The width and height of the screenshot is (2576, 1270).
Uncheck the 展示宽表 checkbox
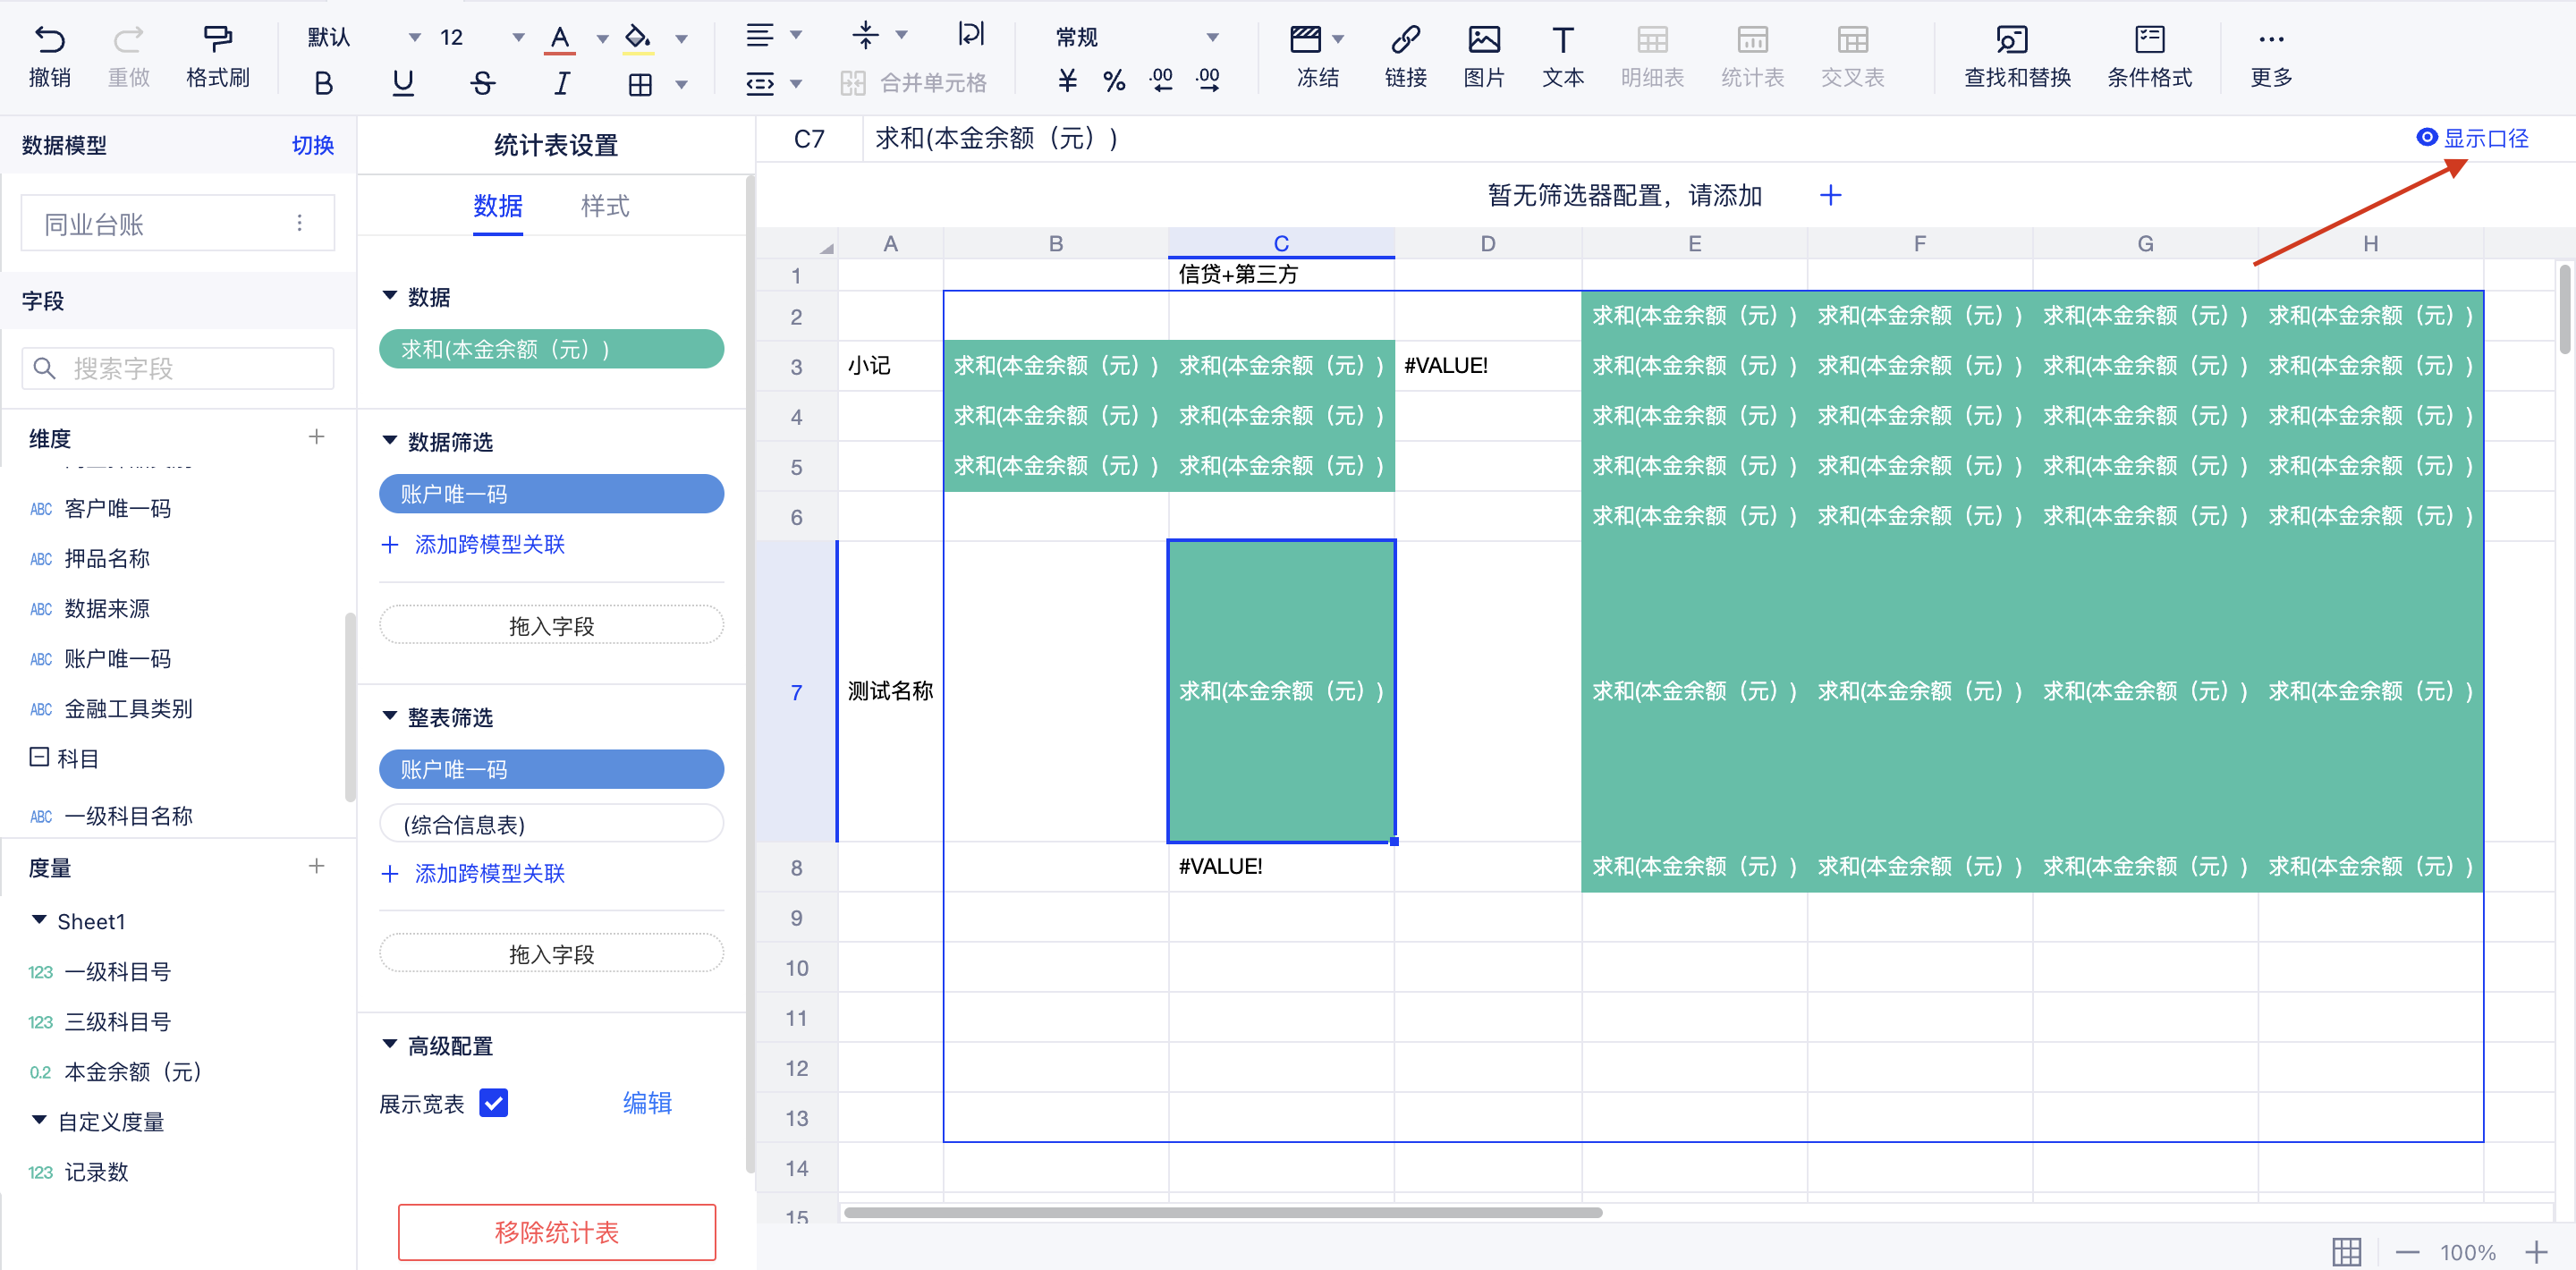coord(494,1103)
